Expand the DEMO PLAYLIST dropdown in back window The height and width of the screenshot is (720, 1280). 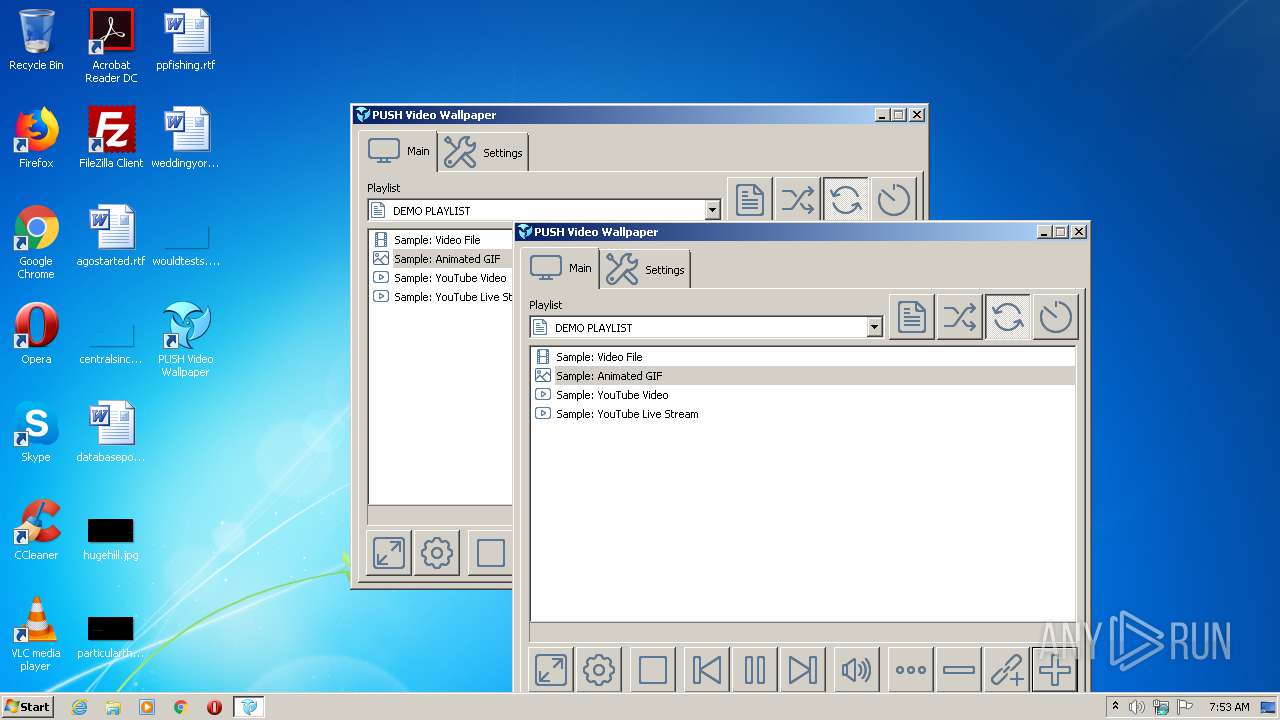pos(713,210)
